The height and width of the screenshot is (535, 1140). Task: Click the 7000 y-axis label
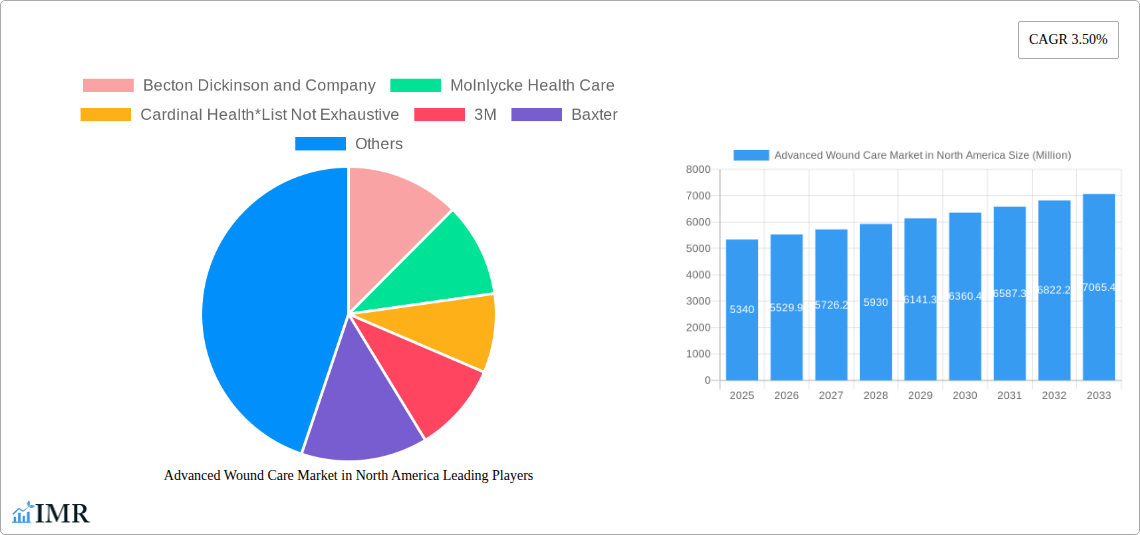coord(698,196)
